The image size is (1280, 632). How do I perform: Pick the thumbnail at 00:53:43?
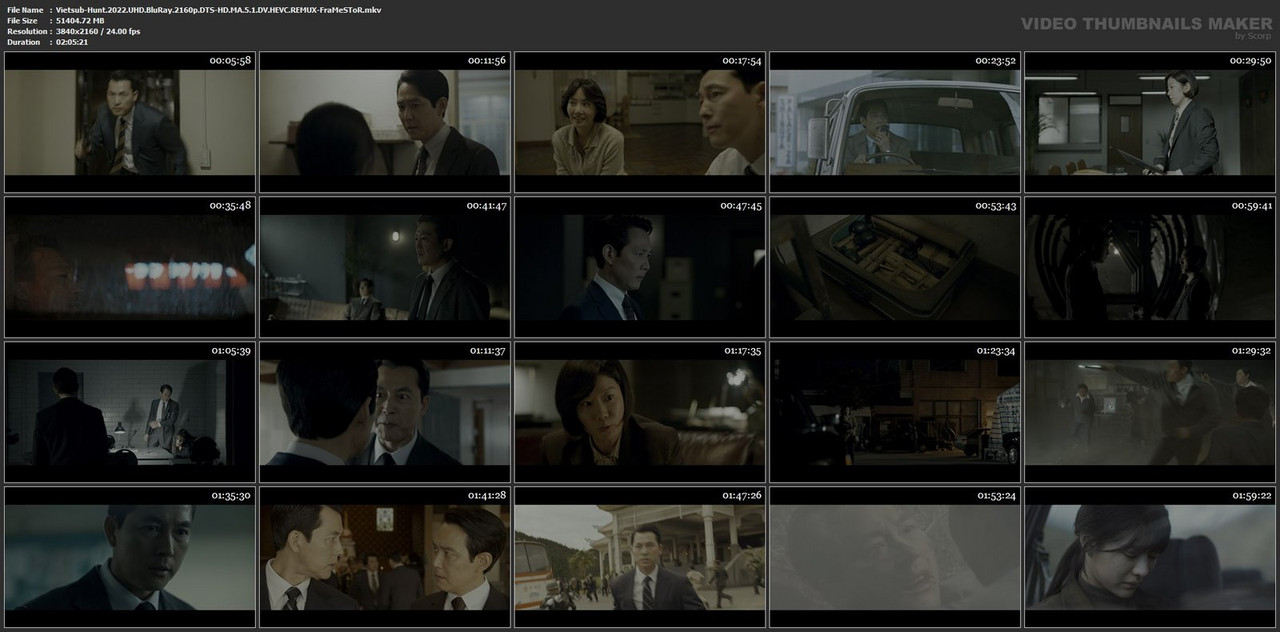click(895, 267)
